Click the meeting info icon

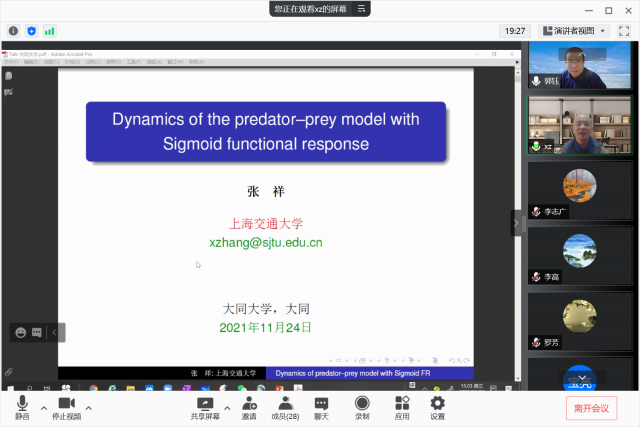click(x=13, y=31)
